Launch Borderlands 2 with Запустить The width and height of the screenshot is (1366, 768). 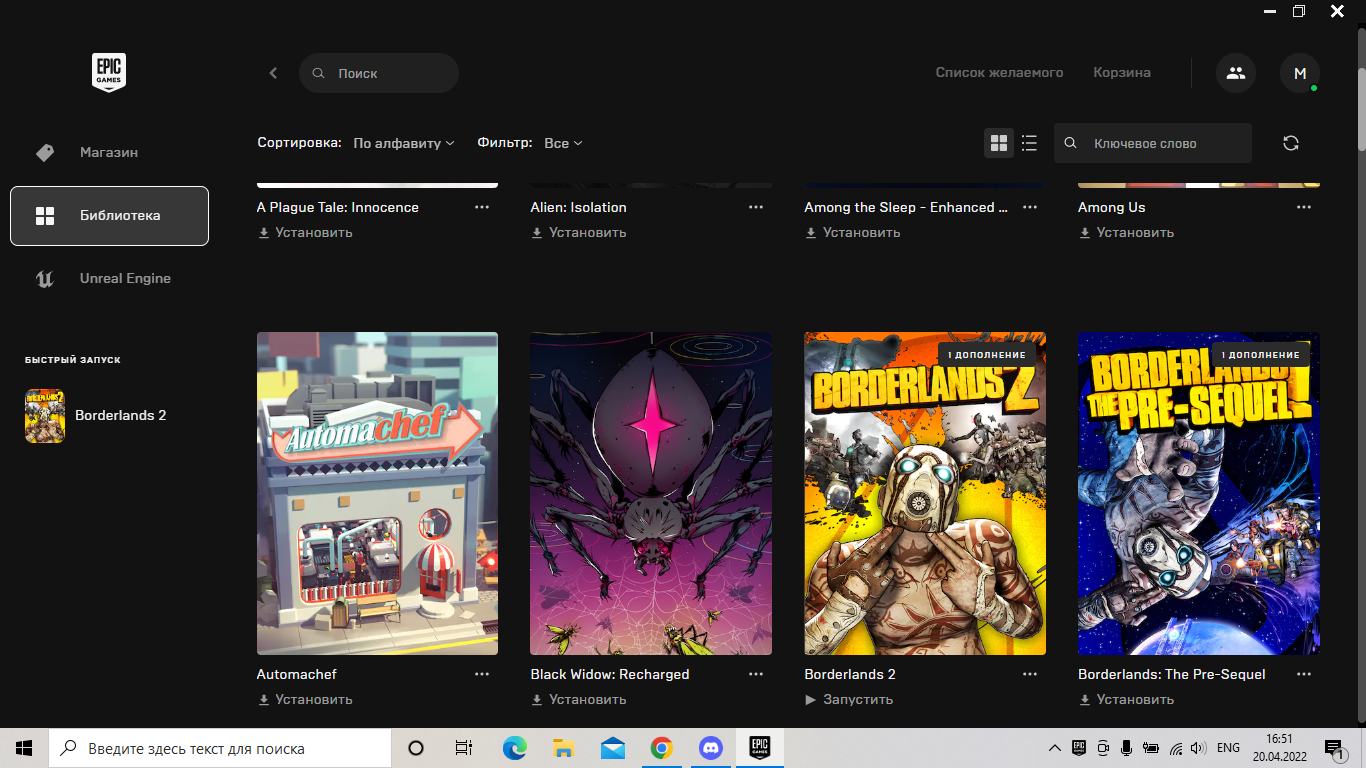(849, 699)
